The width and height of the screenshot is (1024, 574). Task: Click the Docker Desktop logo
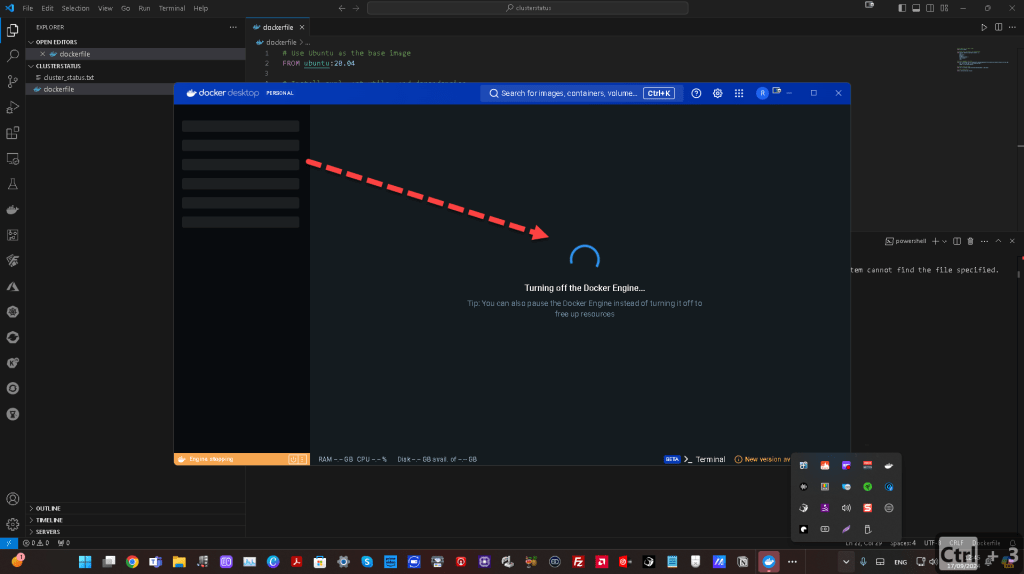click(223, 93)
